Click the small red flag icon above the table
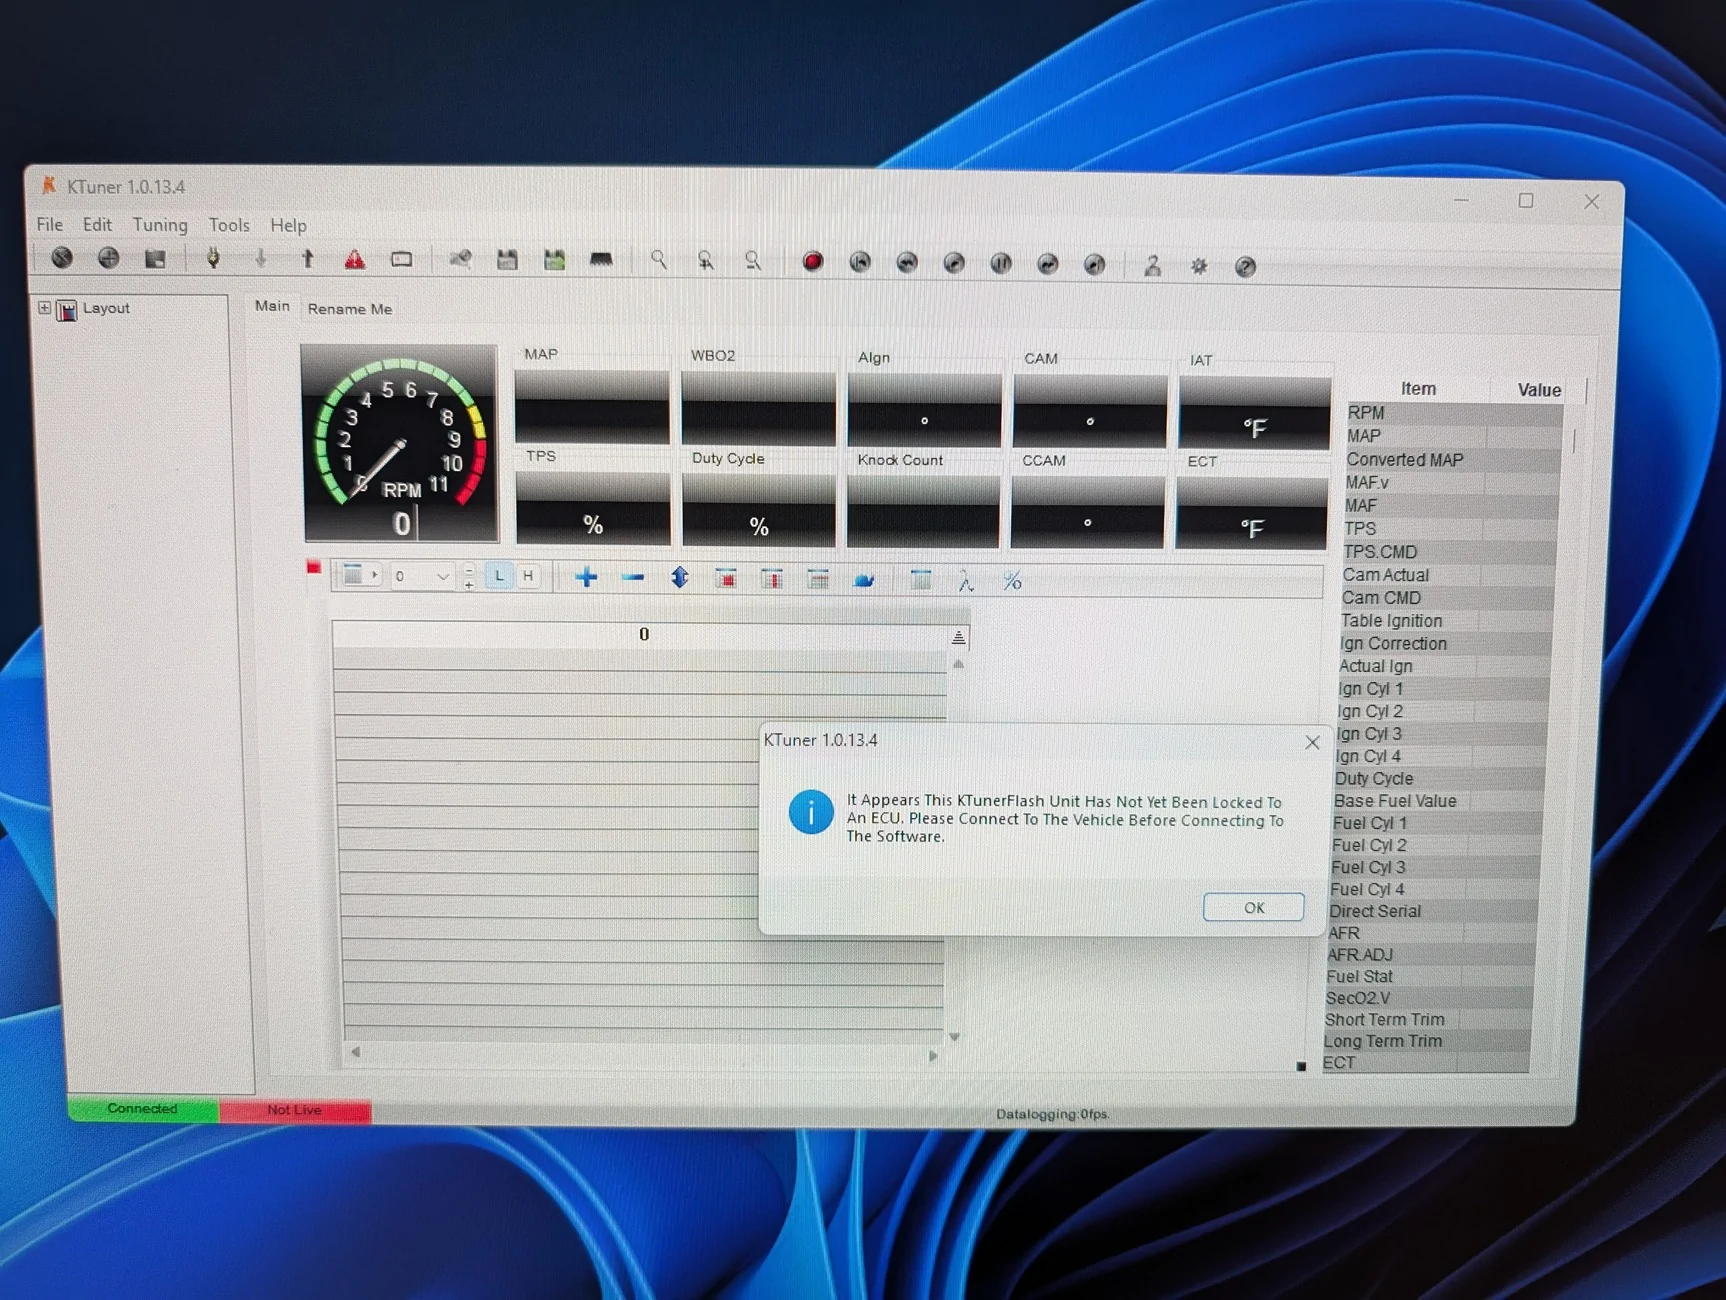 tap(314, 567)
